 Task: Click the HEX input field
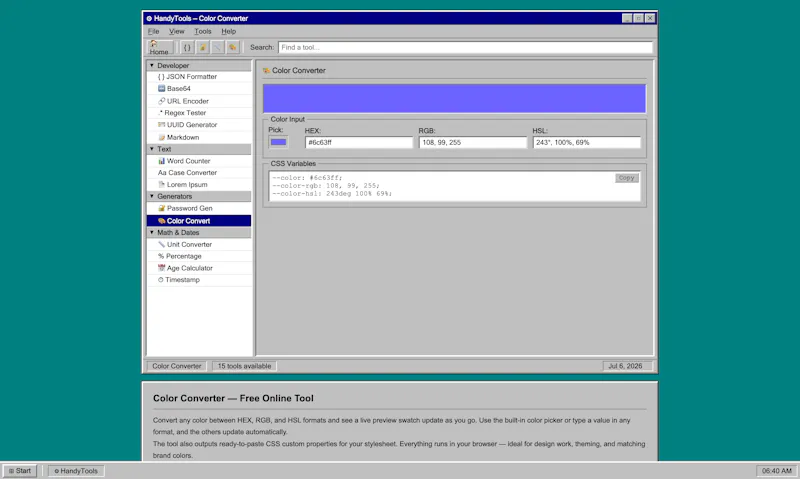click(359, 142)
